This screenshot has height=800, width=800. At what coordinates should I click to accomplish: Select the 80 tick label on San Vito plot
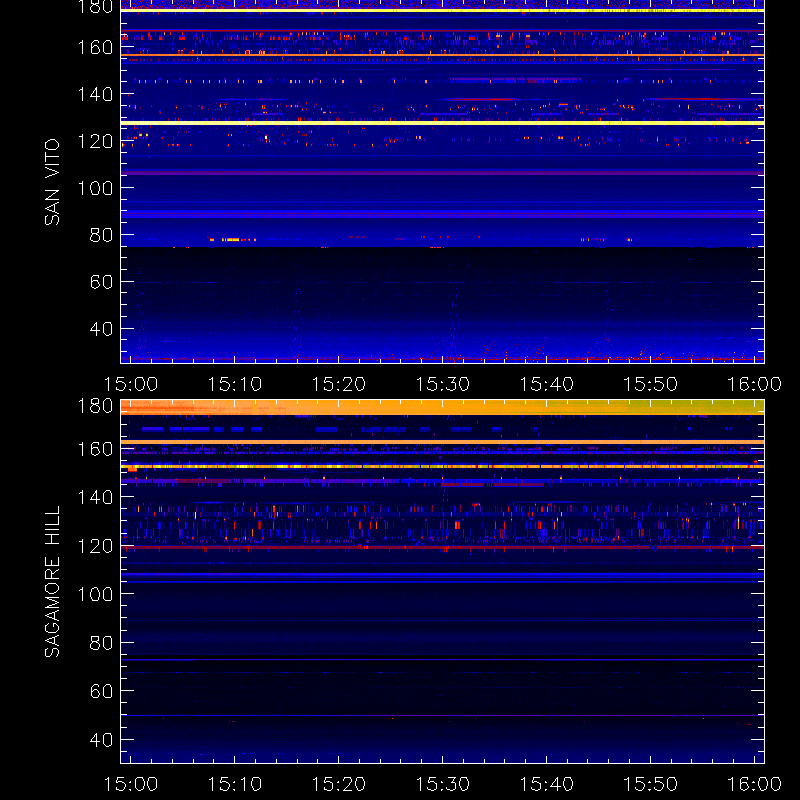click(x=101, y=235)
